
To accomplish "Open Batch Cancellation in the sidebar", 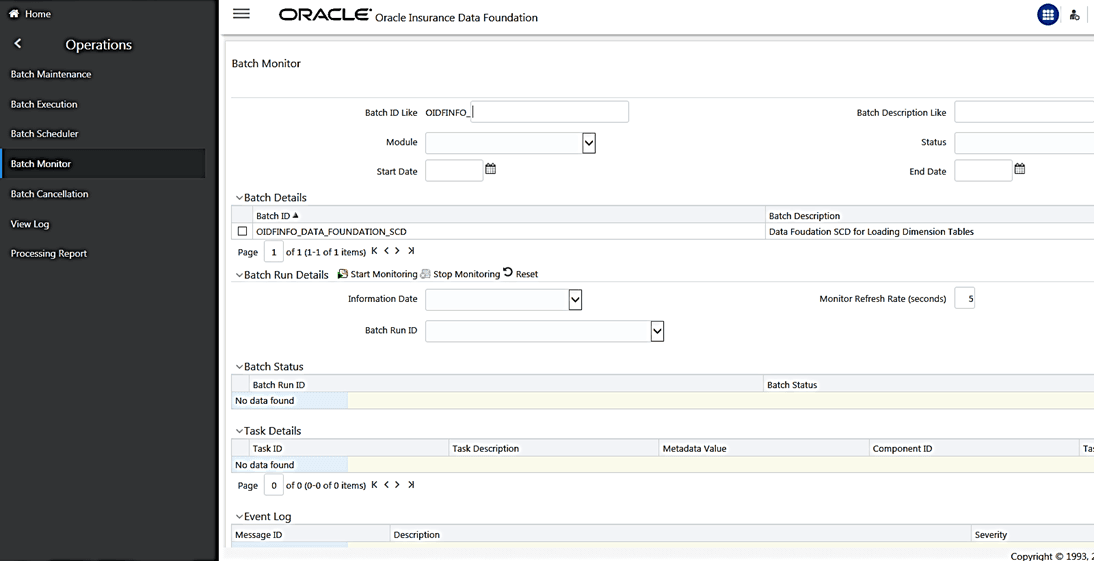I will coord(50,194).
